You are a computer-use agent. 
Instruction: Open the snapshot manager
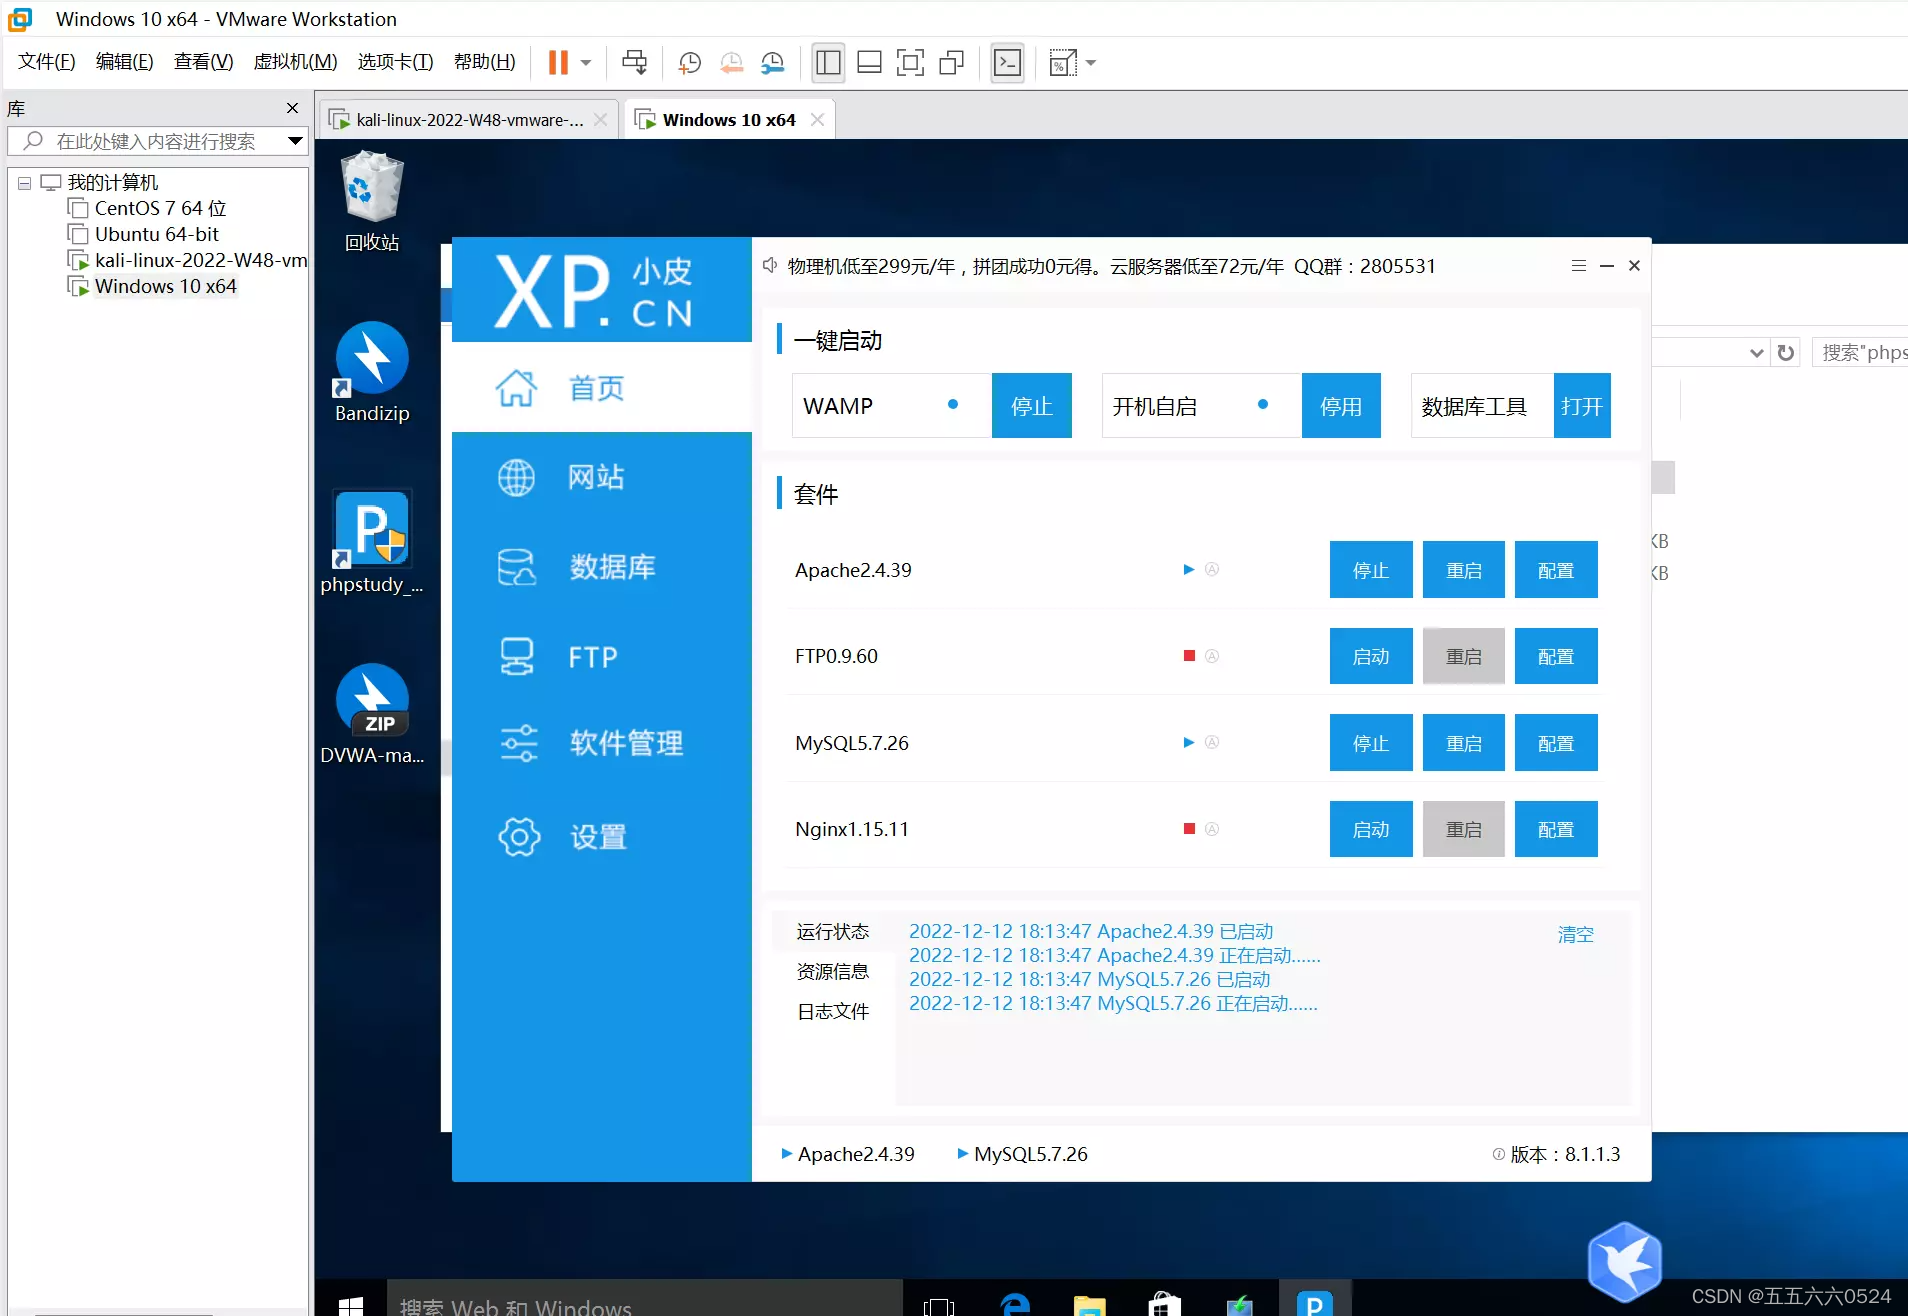(773, 63)
